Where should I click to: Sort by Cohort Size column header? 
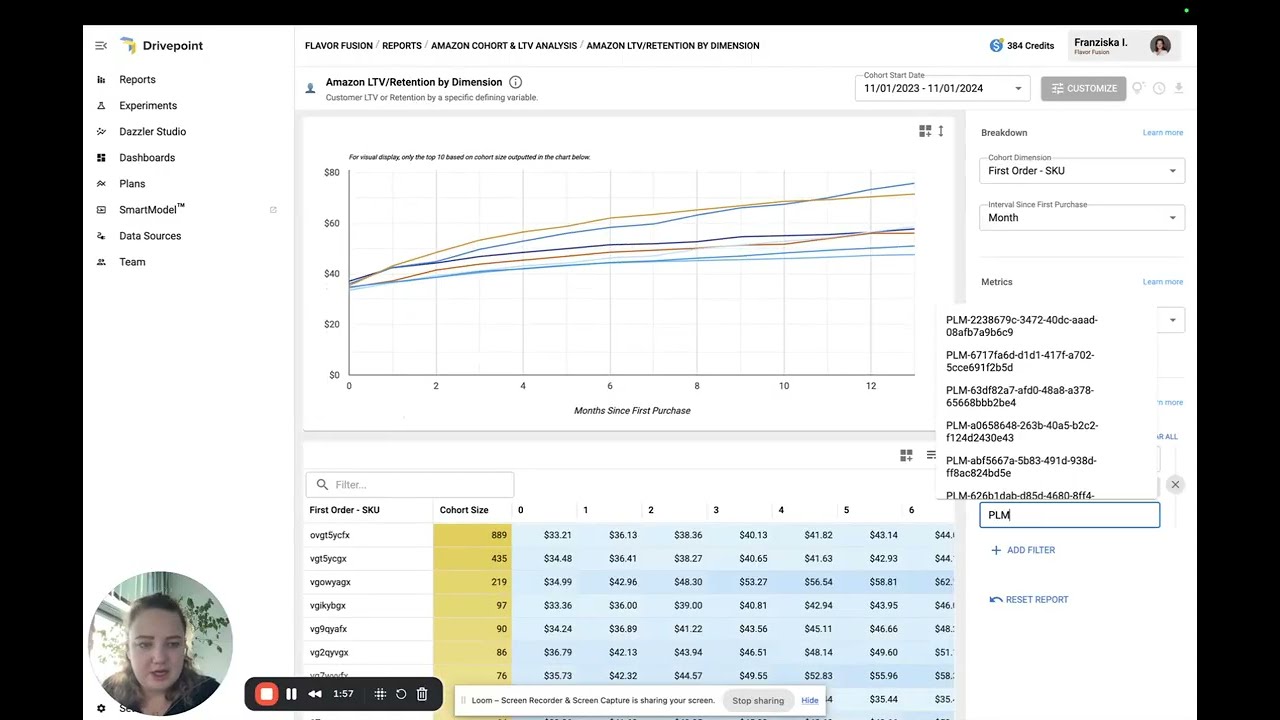point(464,511)
